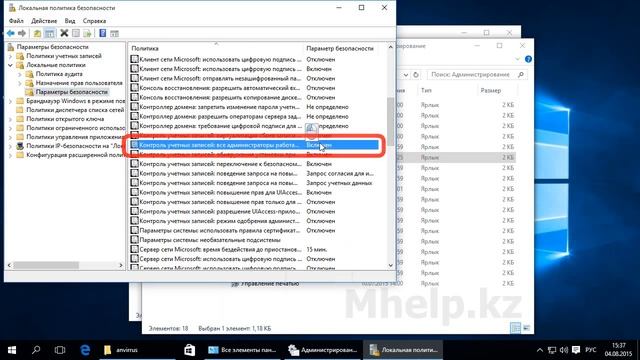Viewport: 640px width, 360px height.
Task: Click the policy icon of 'Консоль восстановления: разрешить автоматический' row
Action: (x=134, y=88)
